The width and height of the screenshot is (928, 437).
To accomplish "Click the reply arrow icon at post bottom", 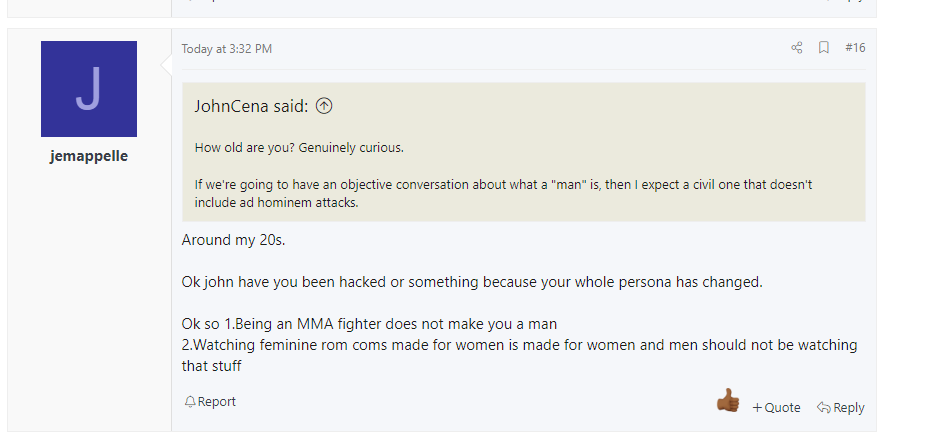I will [823, 407].
